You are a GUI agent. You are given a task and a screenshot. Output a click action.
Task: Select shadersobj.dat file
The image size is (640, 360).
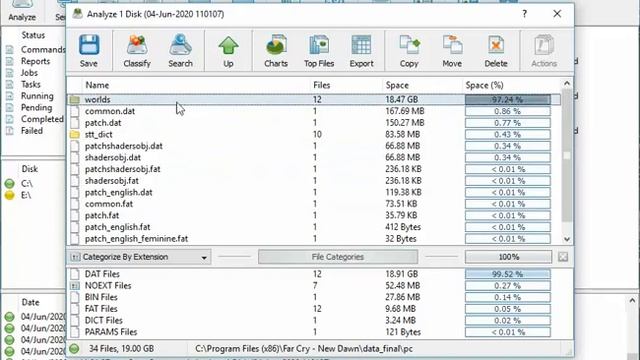point(313,157)
